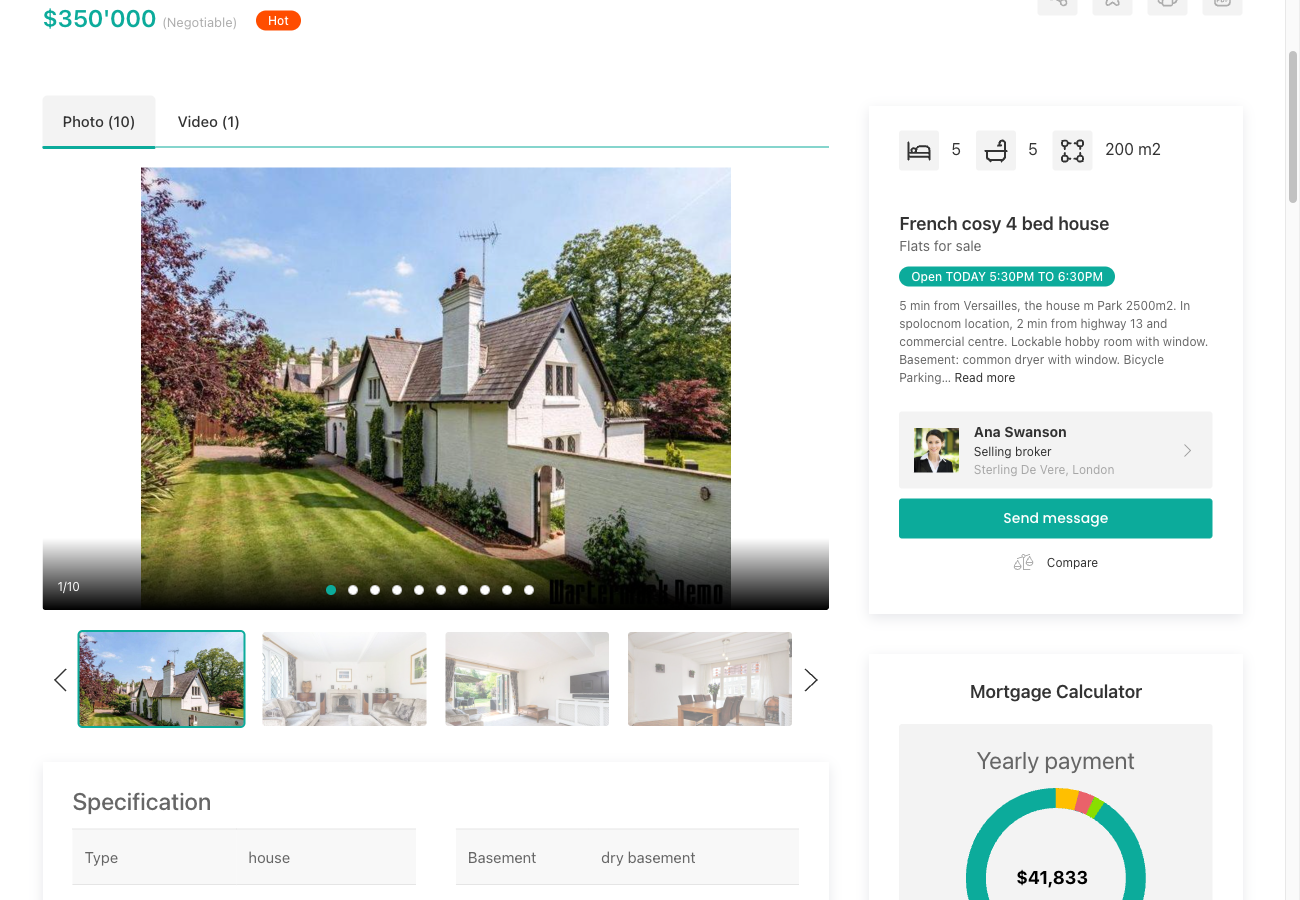
Task: Open the Photo tab
Action: pyautogui.click(x=98, y=121)
